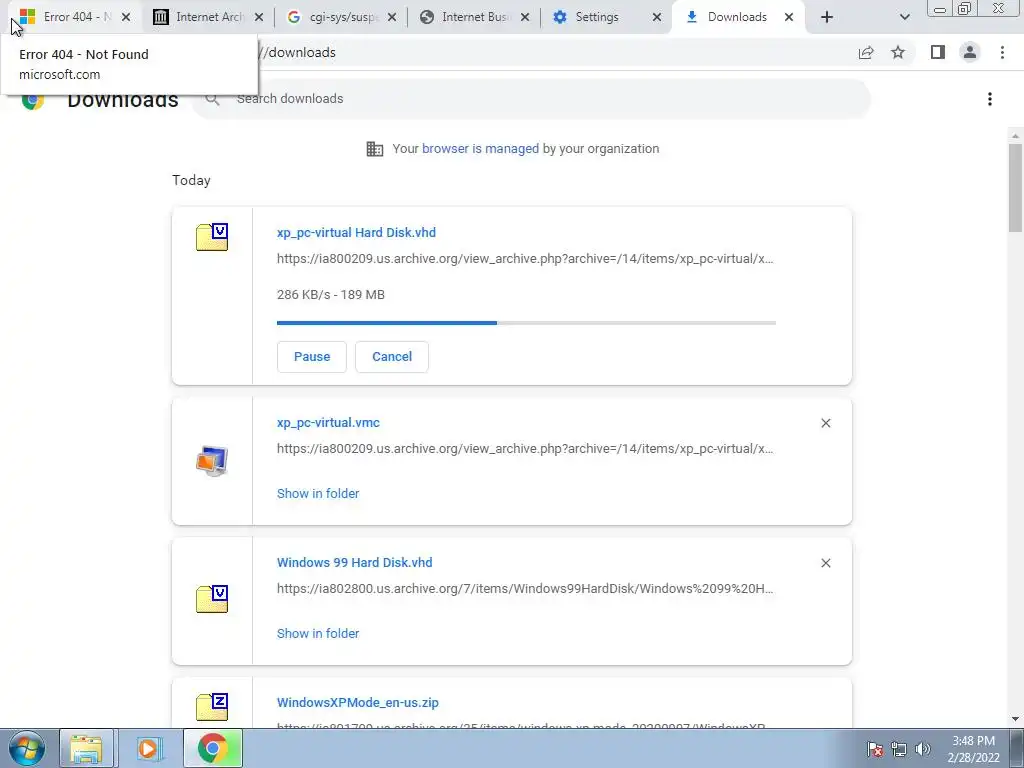Switch to the Internet Archive tab
The image size is (1024, 768).
[209, 17]
